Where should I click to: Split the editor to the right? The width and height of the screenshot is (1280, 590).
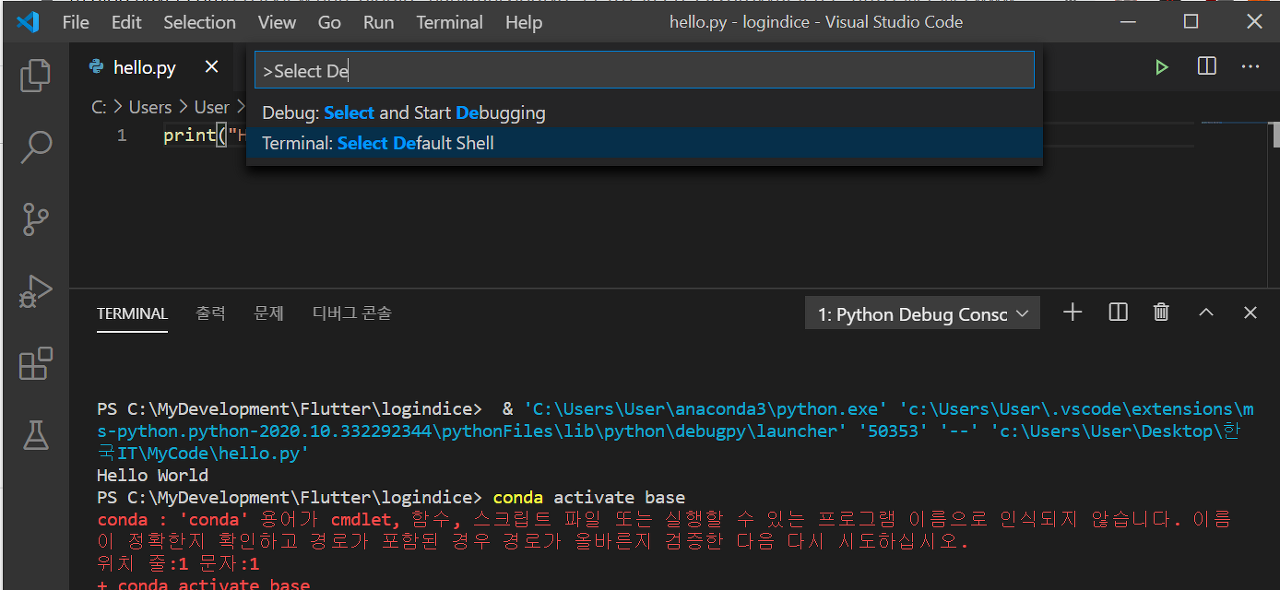pyautogui.click(x=1207, y=67)
